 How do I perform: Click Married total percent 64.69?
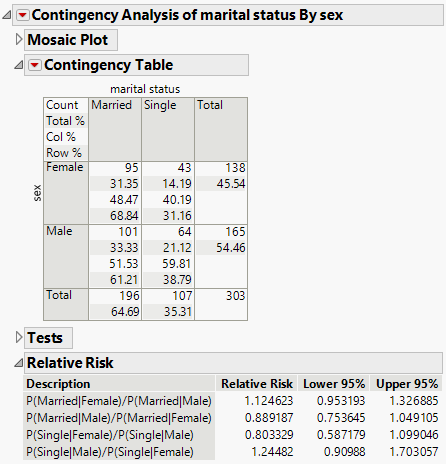pyautogui.click(x=125, y=312)
